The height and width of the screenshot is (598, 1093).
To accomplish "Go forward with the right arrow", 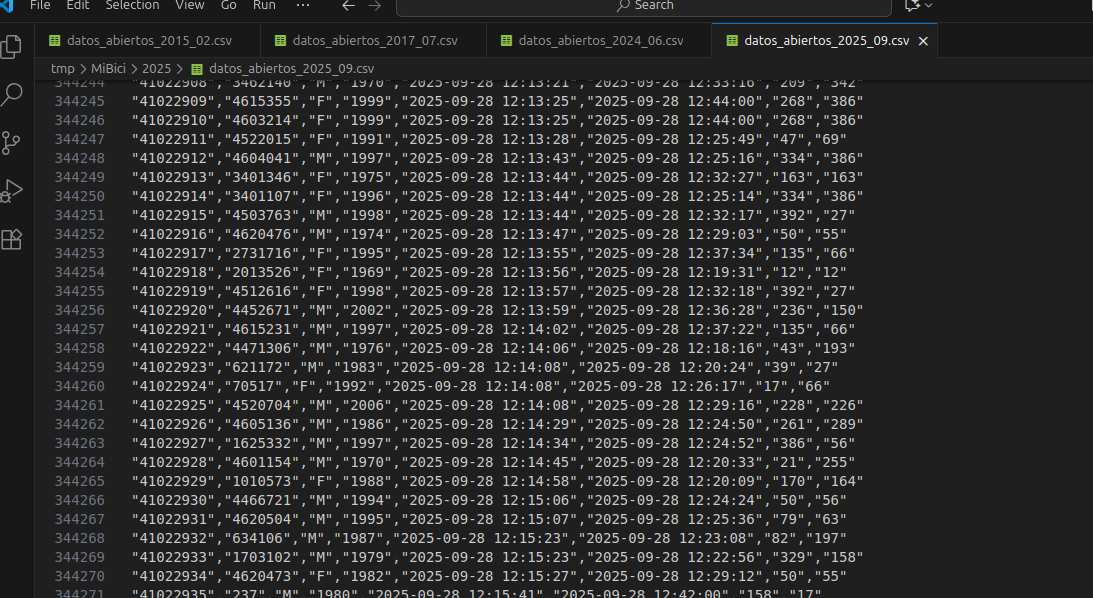I will 376,5.
